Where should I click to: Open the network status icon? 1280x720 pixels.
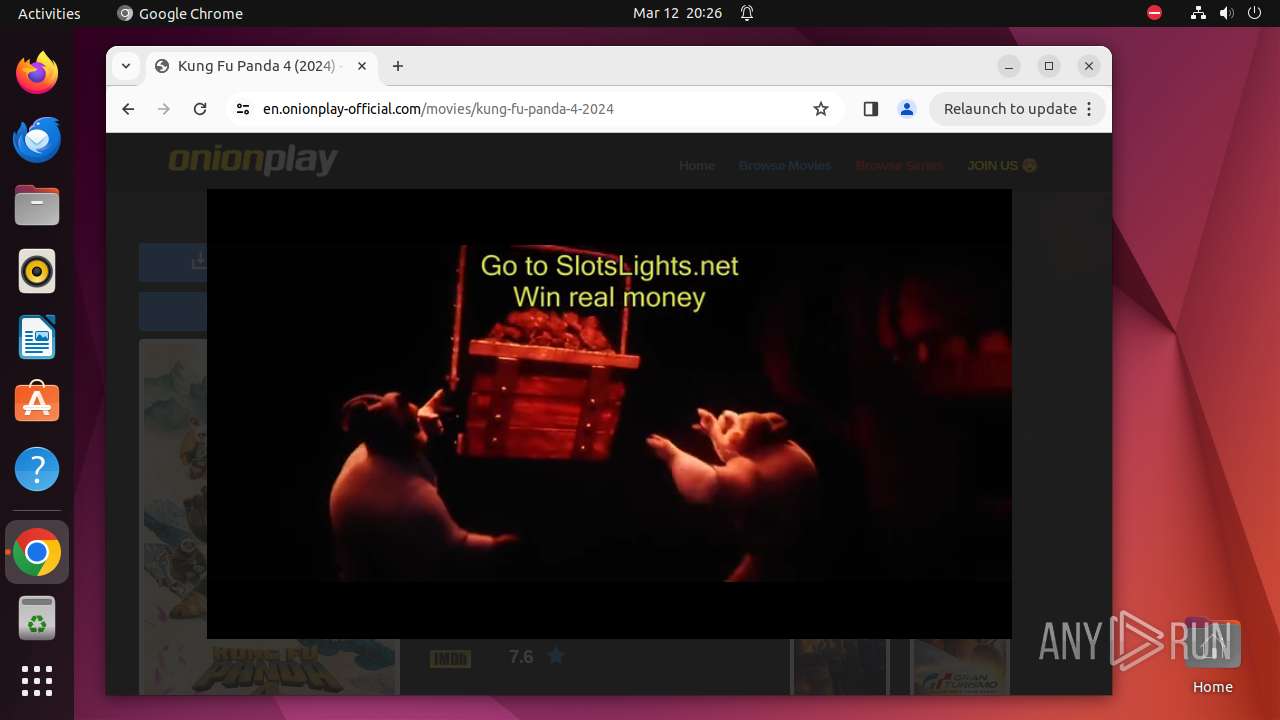1199,13
